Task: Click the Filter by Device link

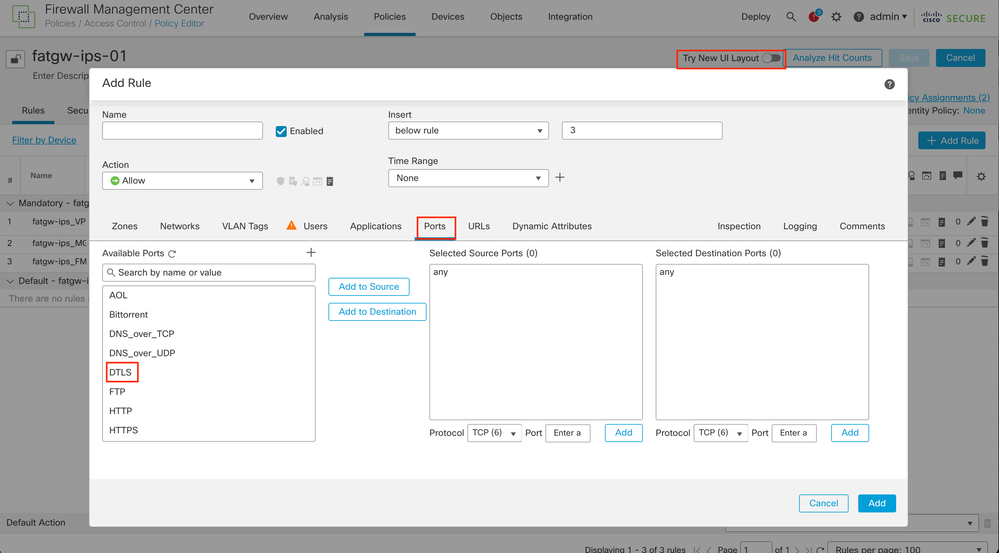Action: (x=44, y=140)
